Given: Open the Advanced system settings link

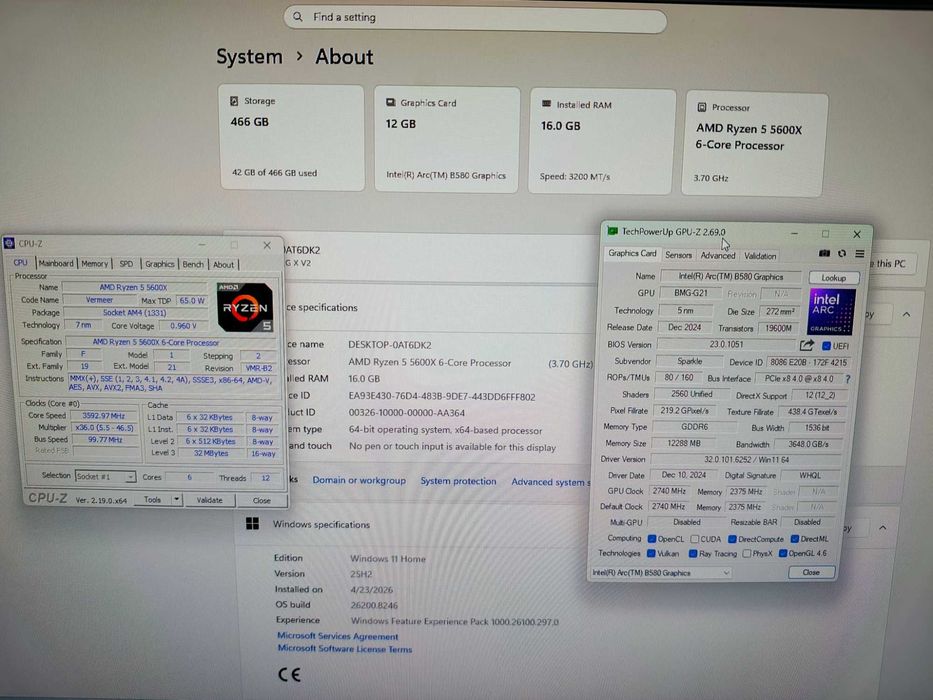Looking at the screenshot, I should [x=550, y=482].
